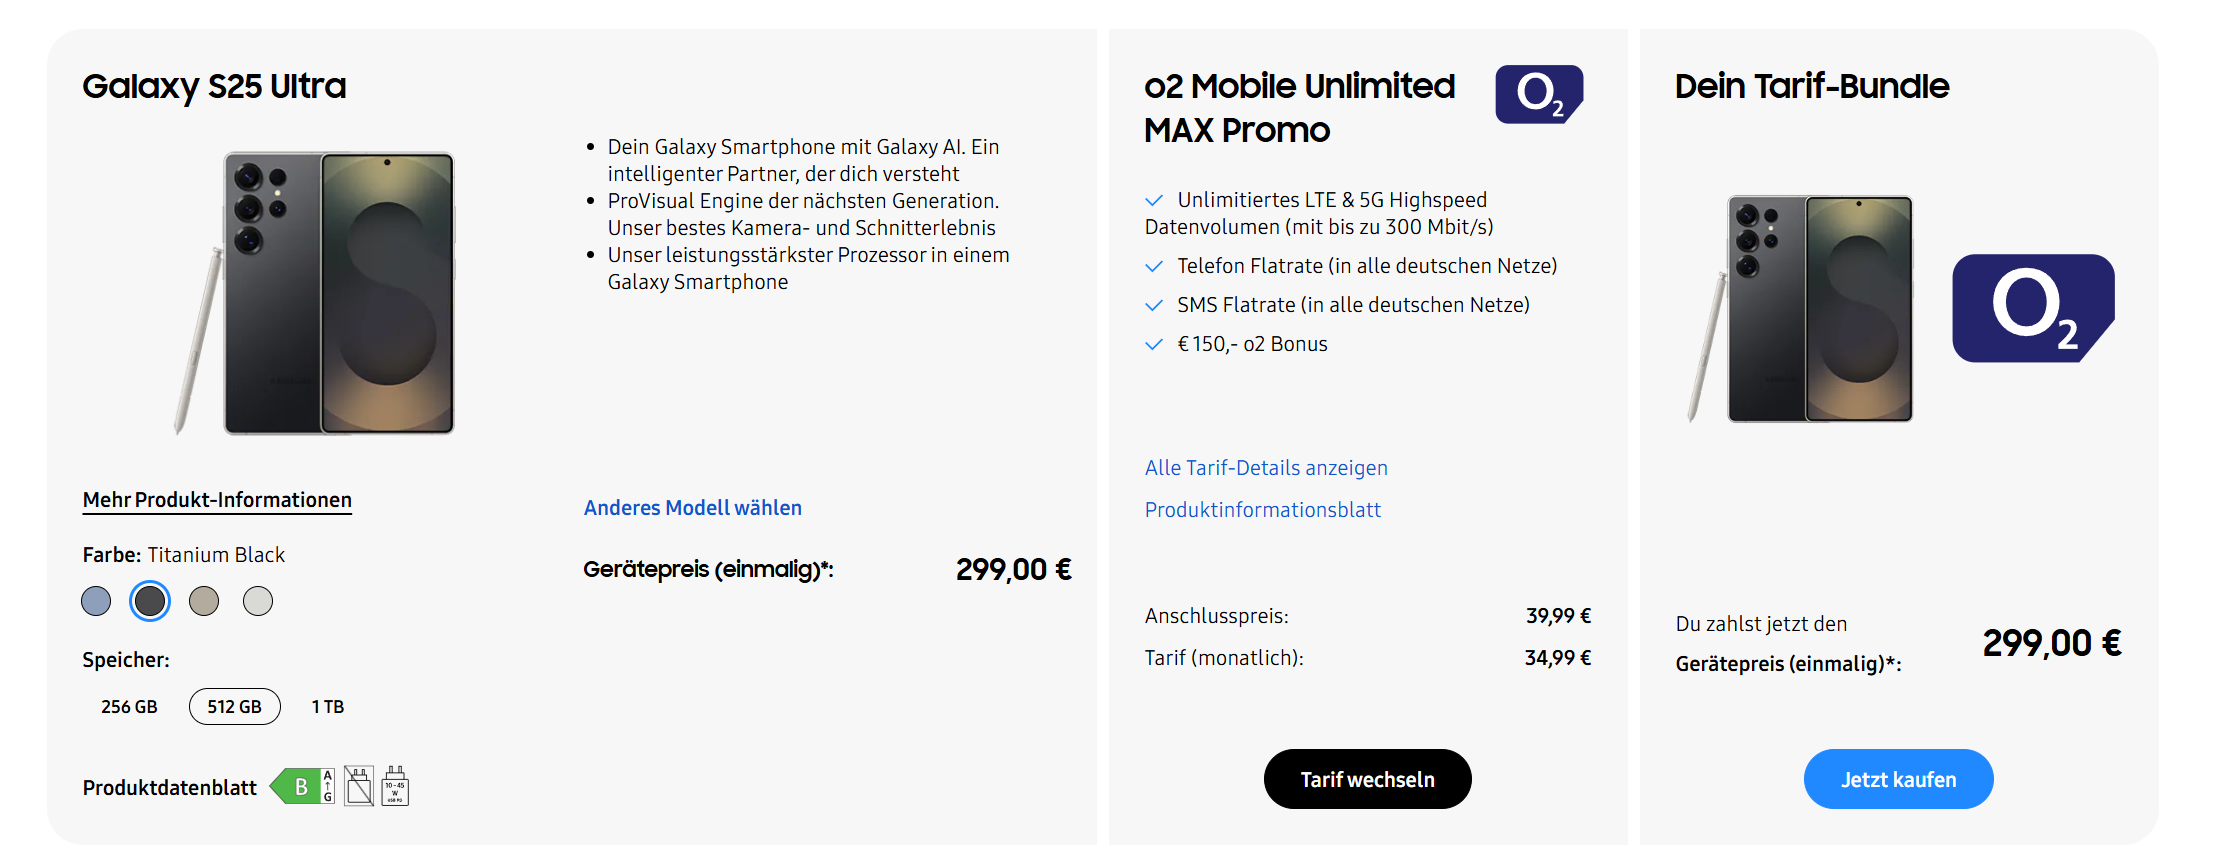The width and height of the screenshot is (2215, 864).
Task: Click Anderes Modell wählen link
Action: [692, 508]
